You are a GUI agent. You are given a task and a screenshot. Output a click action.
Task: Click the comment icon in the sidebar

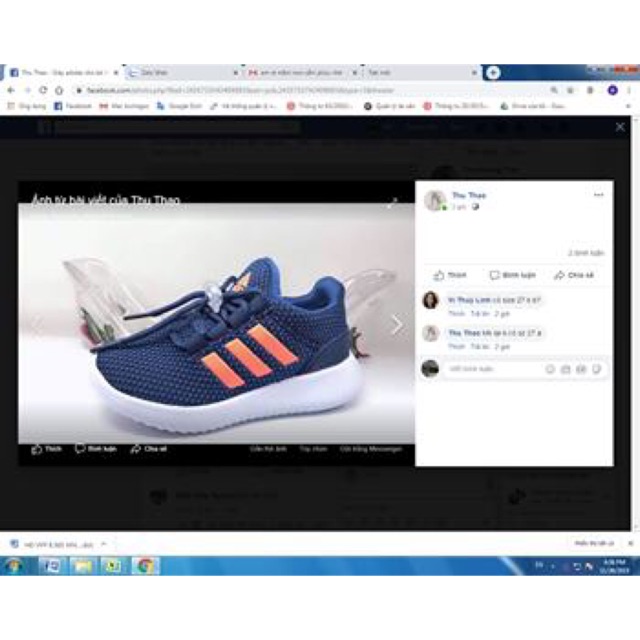click(x=494, y=275)
